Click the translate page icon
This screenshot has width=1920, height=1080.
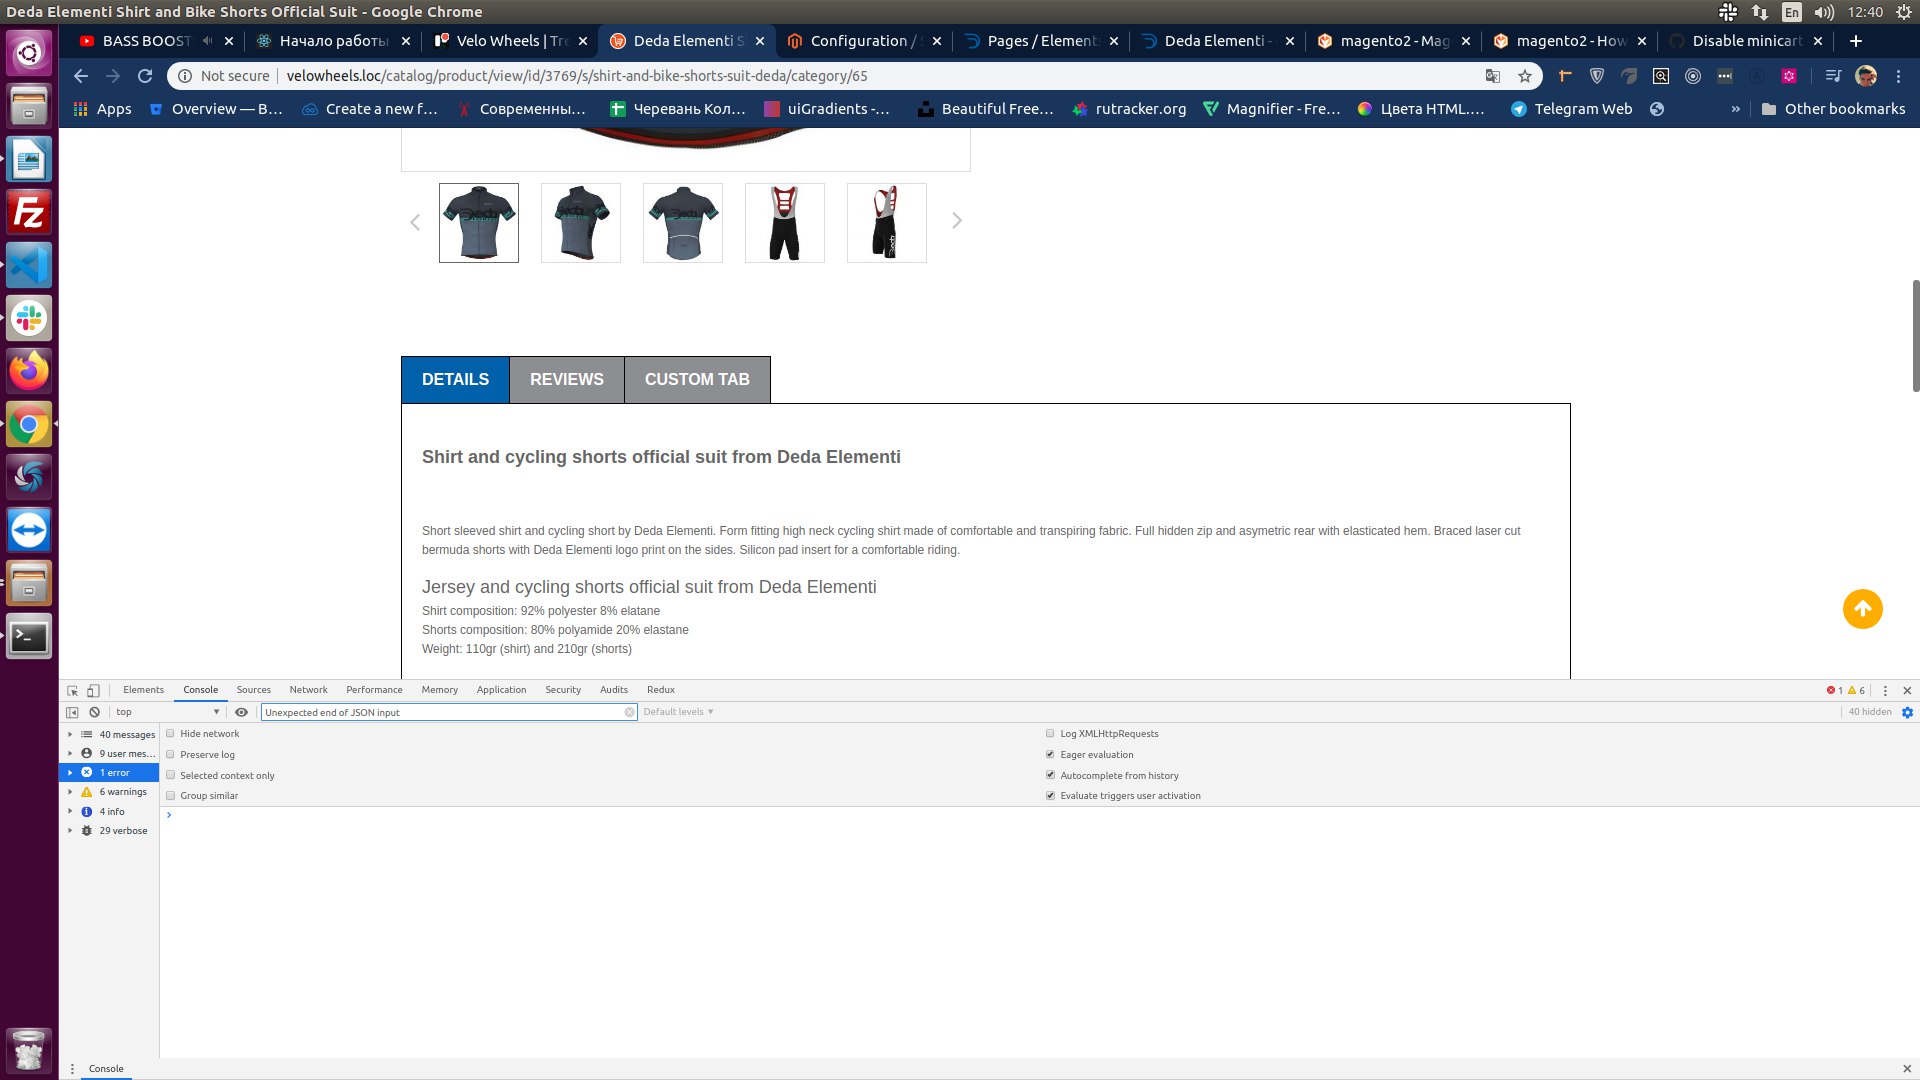click(1493, 76)
